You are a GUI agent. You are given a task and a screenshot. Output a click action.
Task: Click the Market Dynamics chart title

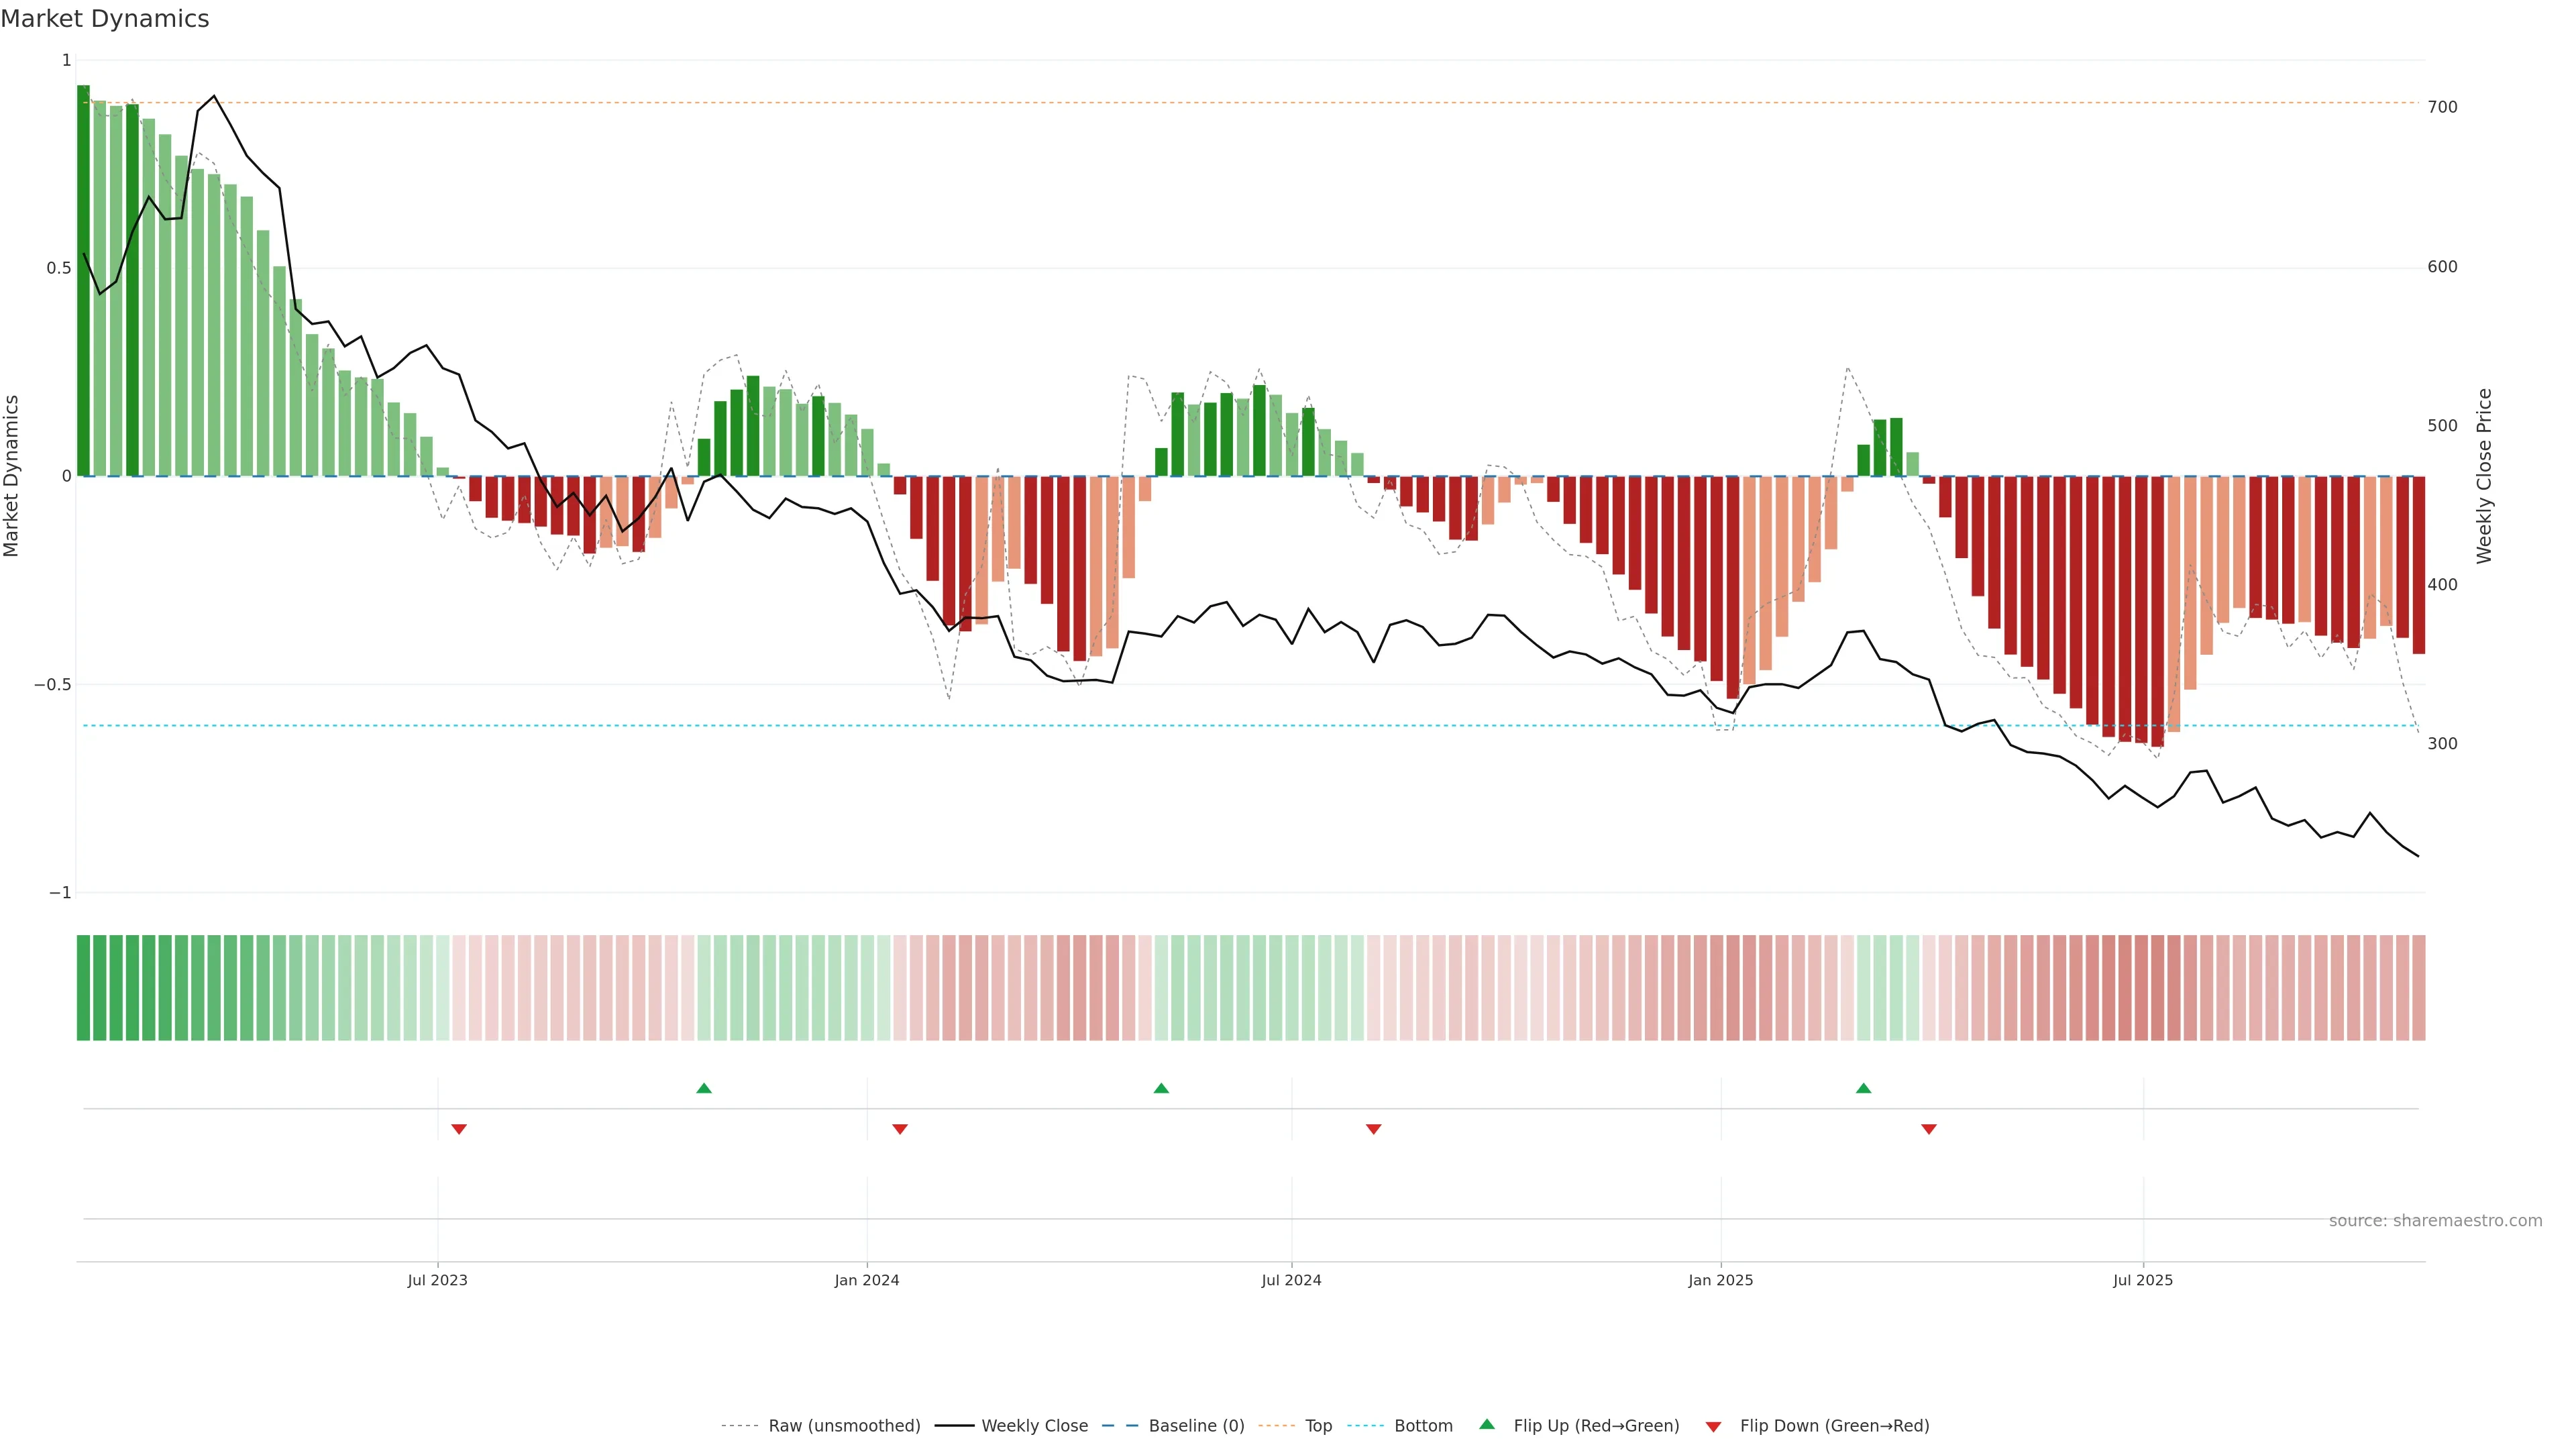point(105,19)
